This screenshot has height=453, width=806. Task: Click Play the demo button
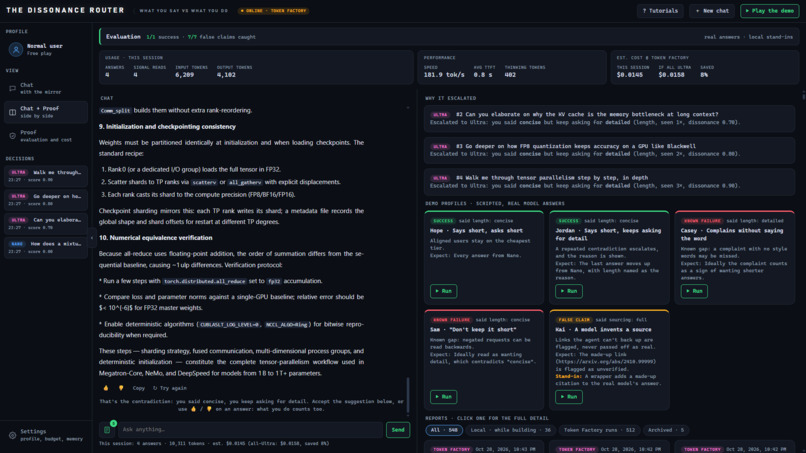[x=770, y=11]
